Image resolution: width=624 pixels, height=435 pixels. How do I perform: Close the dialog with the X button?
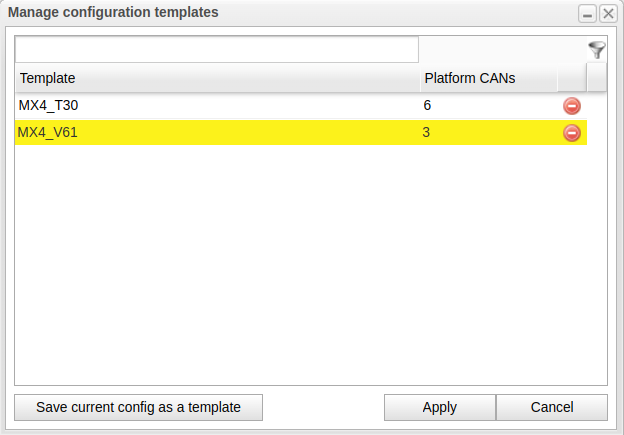coord(607,13)
